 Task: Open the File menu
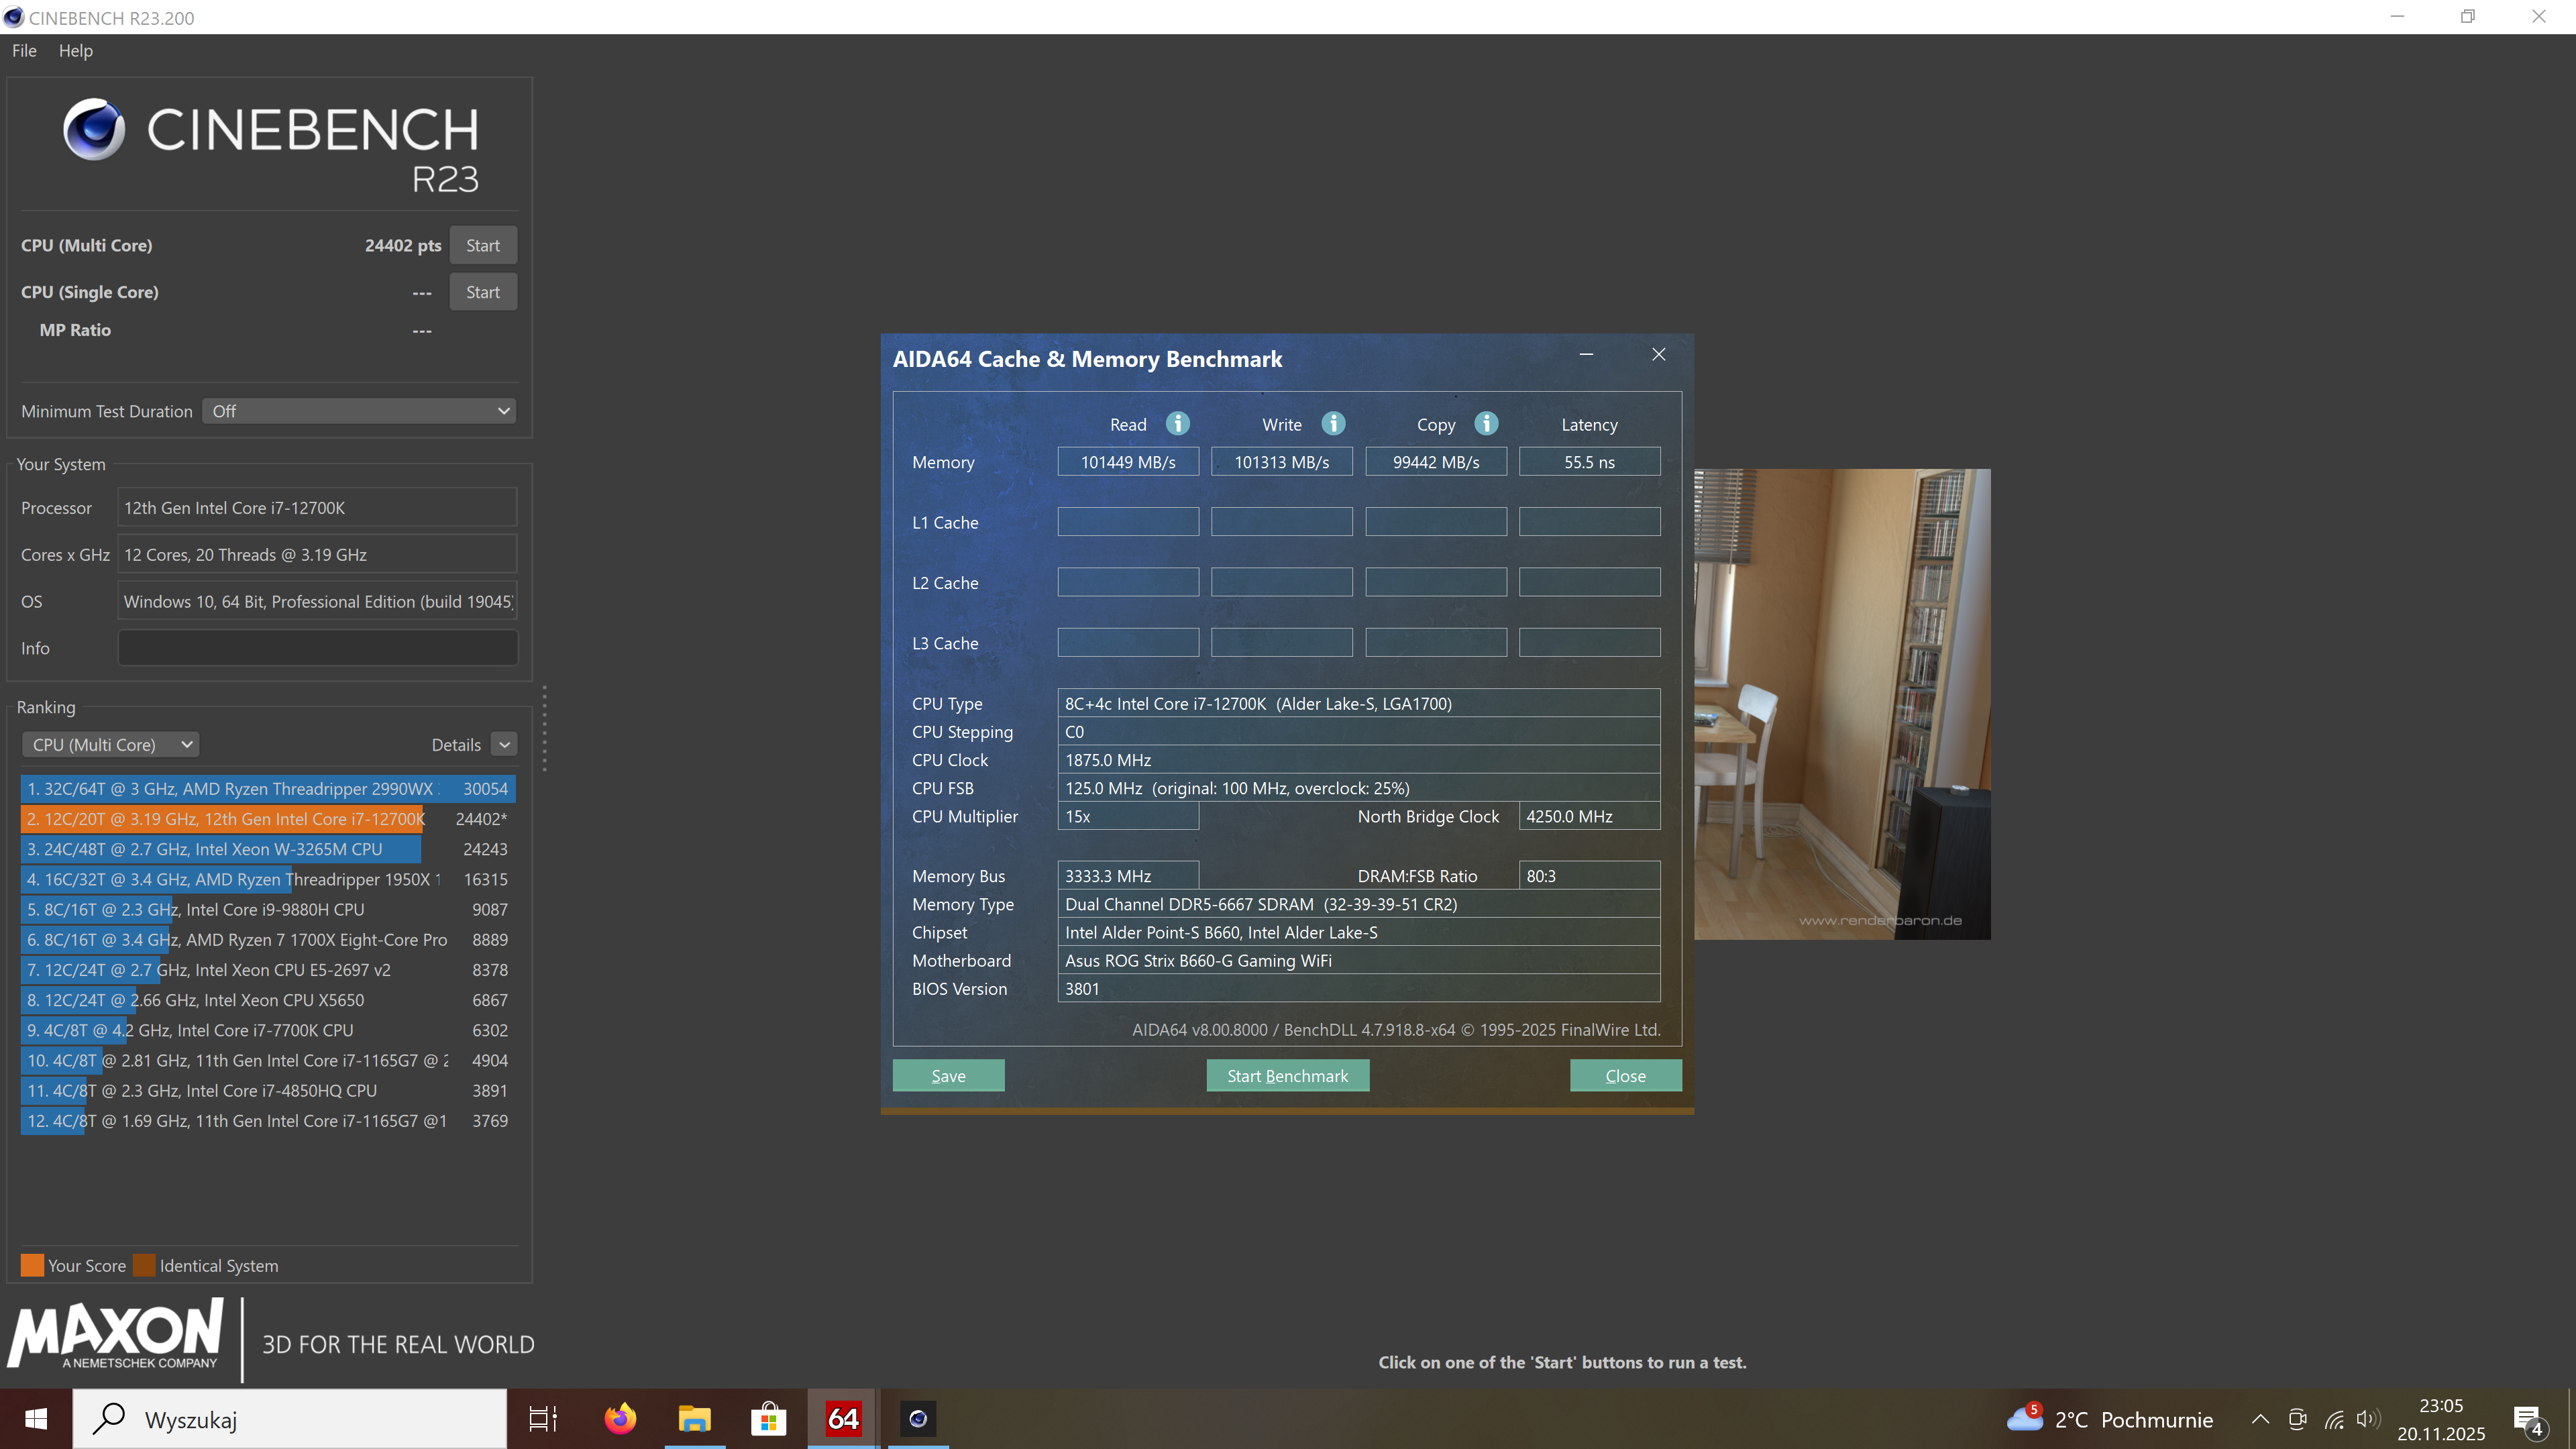24,51
